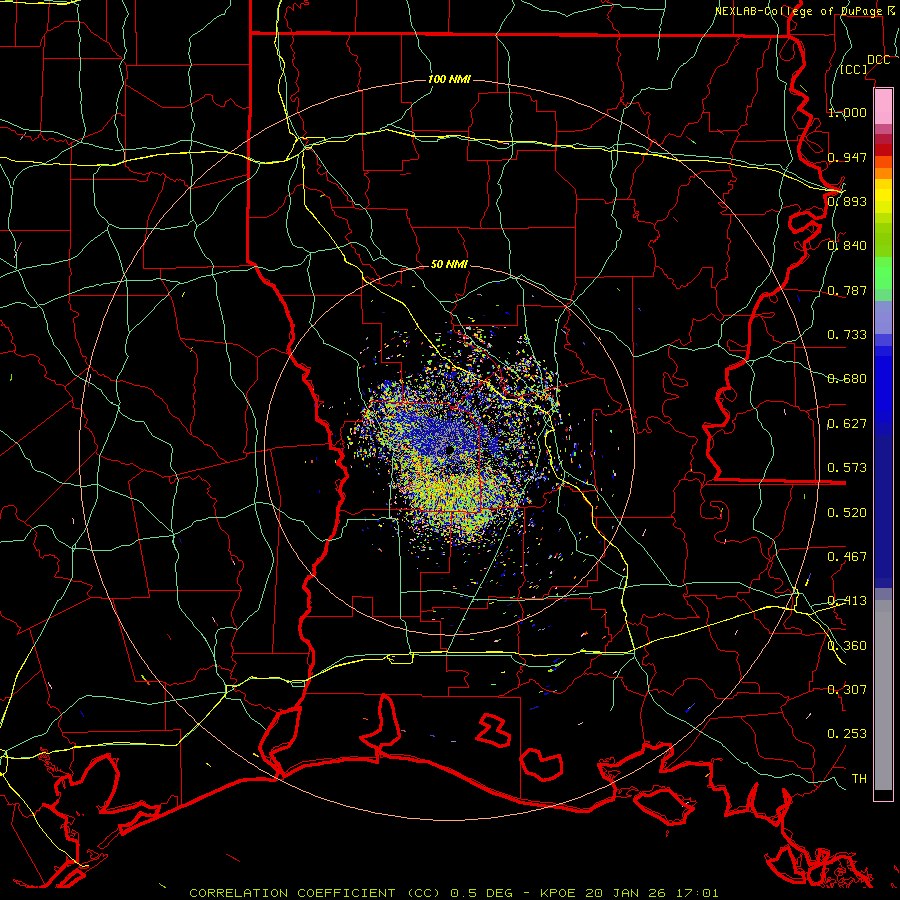Click the NEXLAB-College of DuPage credit text
Screen dimensions: 900x900
click(805, 11)
